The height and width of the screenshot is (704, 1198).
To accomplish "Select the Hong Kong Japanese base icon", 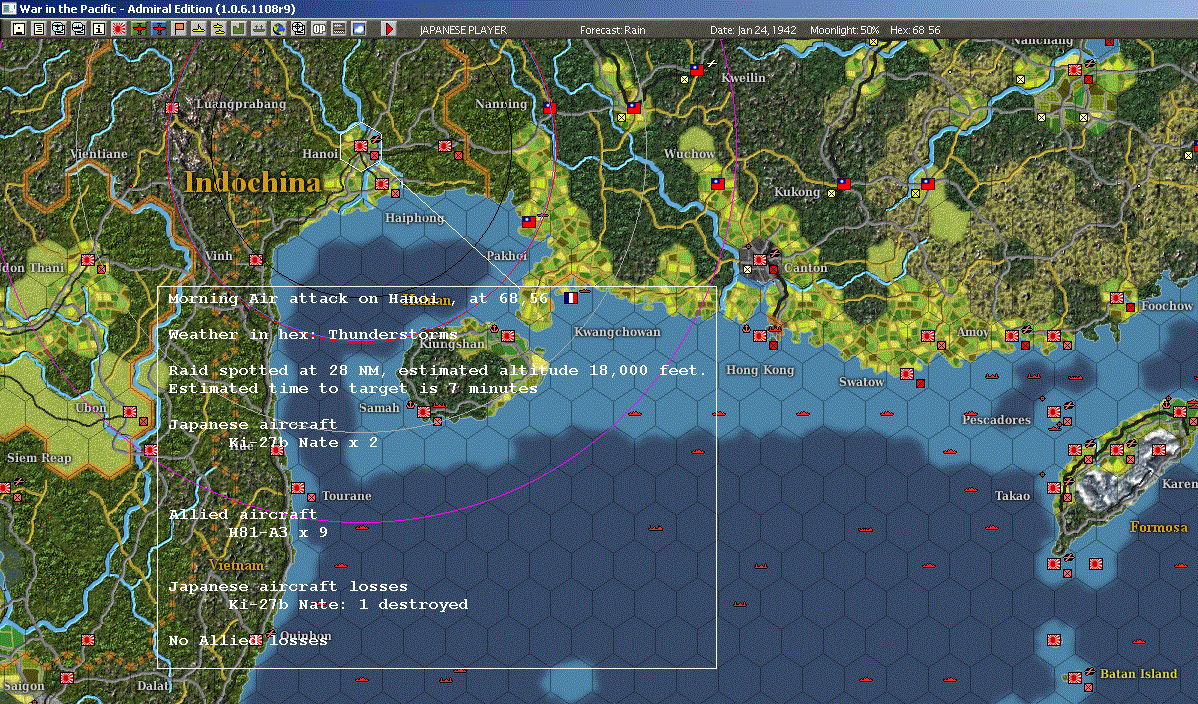I will tap(759, 336).
